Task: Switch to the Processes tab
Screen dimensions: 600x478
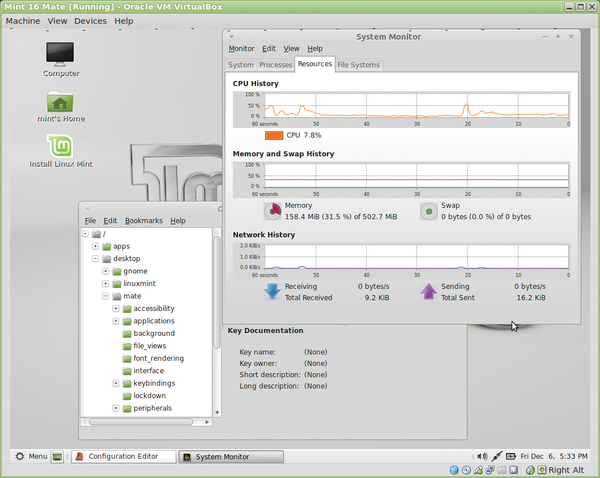Action: point(276,65)
